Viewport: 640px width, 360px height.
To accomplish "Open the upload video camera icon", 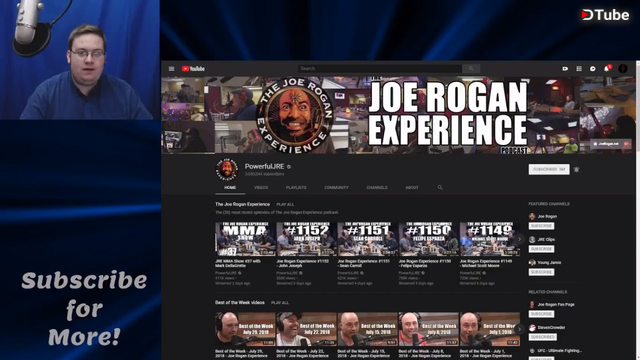I will [565, 69].
